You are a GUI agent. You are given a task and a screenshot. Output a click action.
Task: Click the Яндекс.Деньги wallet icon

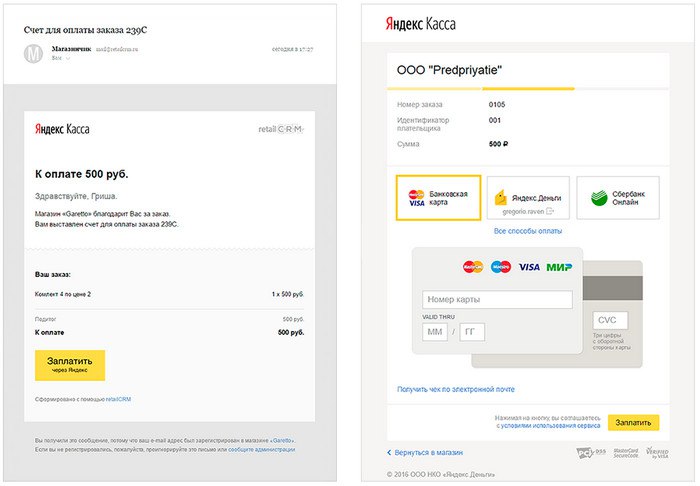501,197
